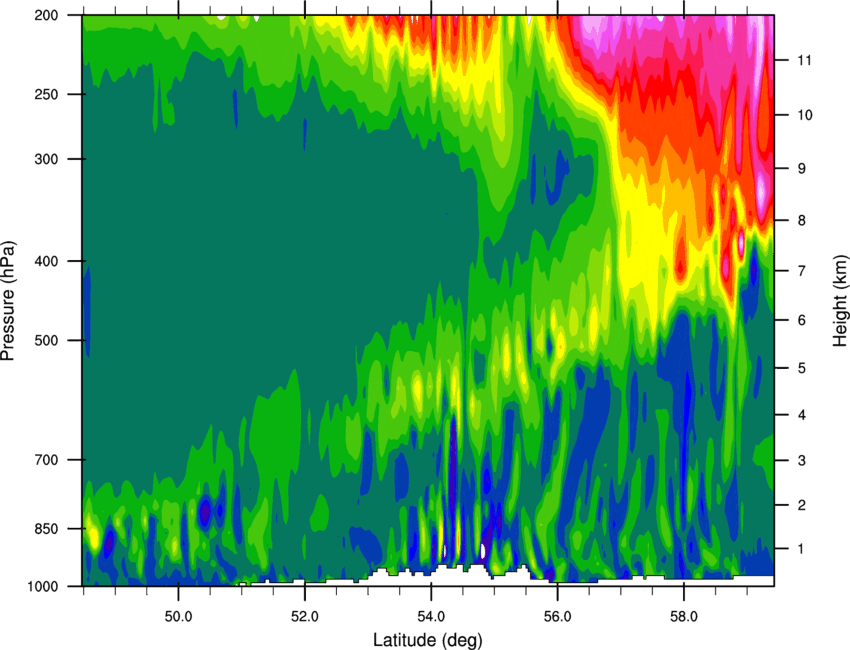Click the 11 km height label
The image size is (850, 650).
pyautogui.click(x=805, y=60)
